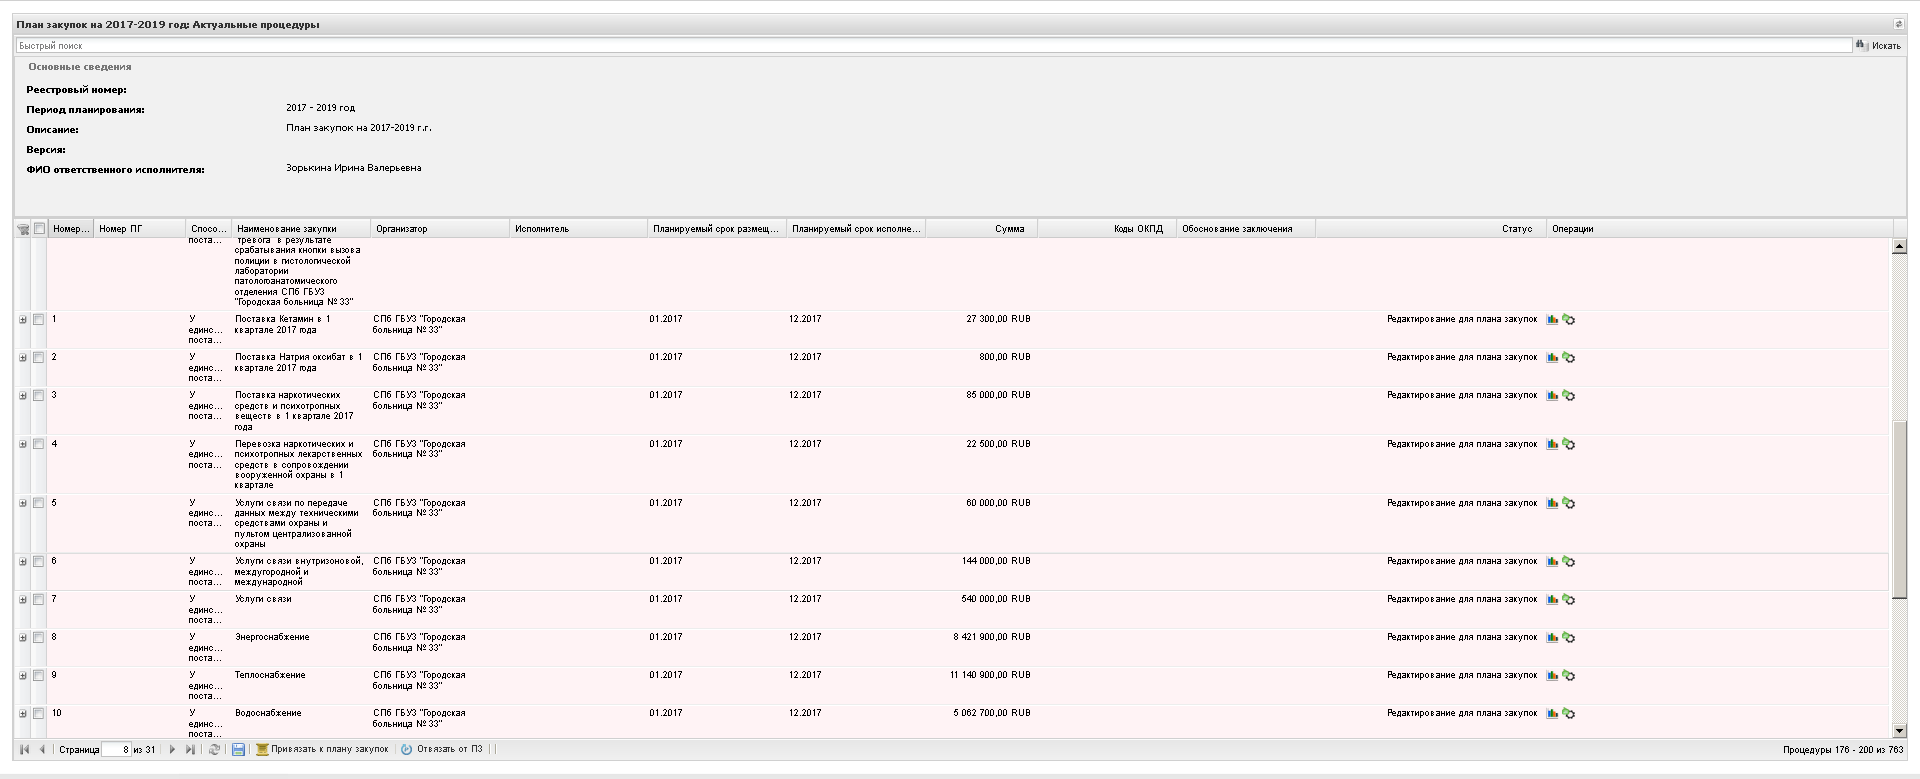This screenshot has width=1920, height=779.
Task: Click the Статус column header
Action: pos(1431,229)
